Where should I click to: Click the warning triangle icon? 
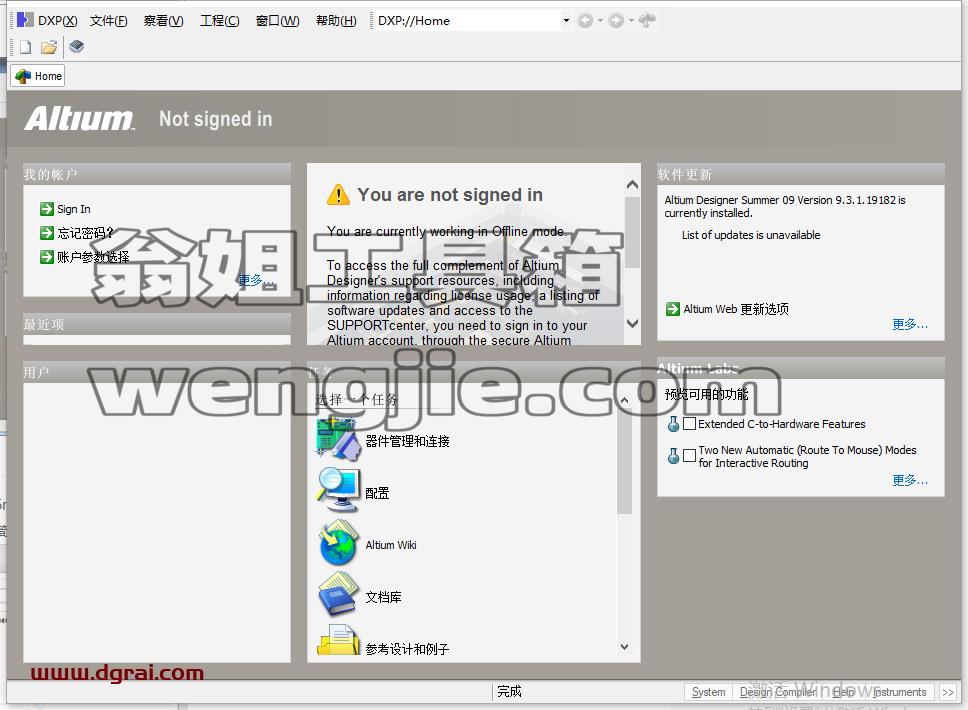coord(338,194)
